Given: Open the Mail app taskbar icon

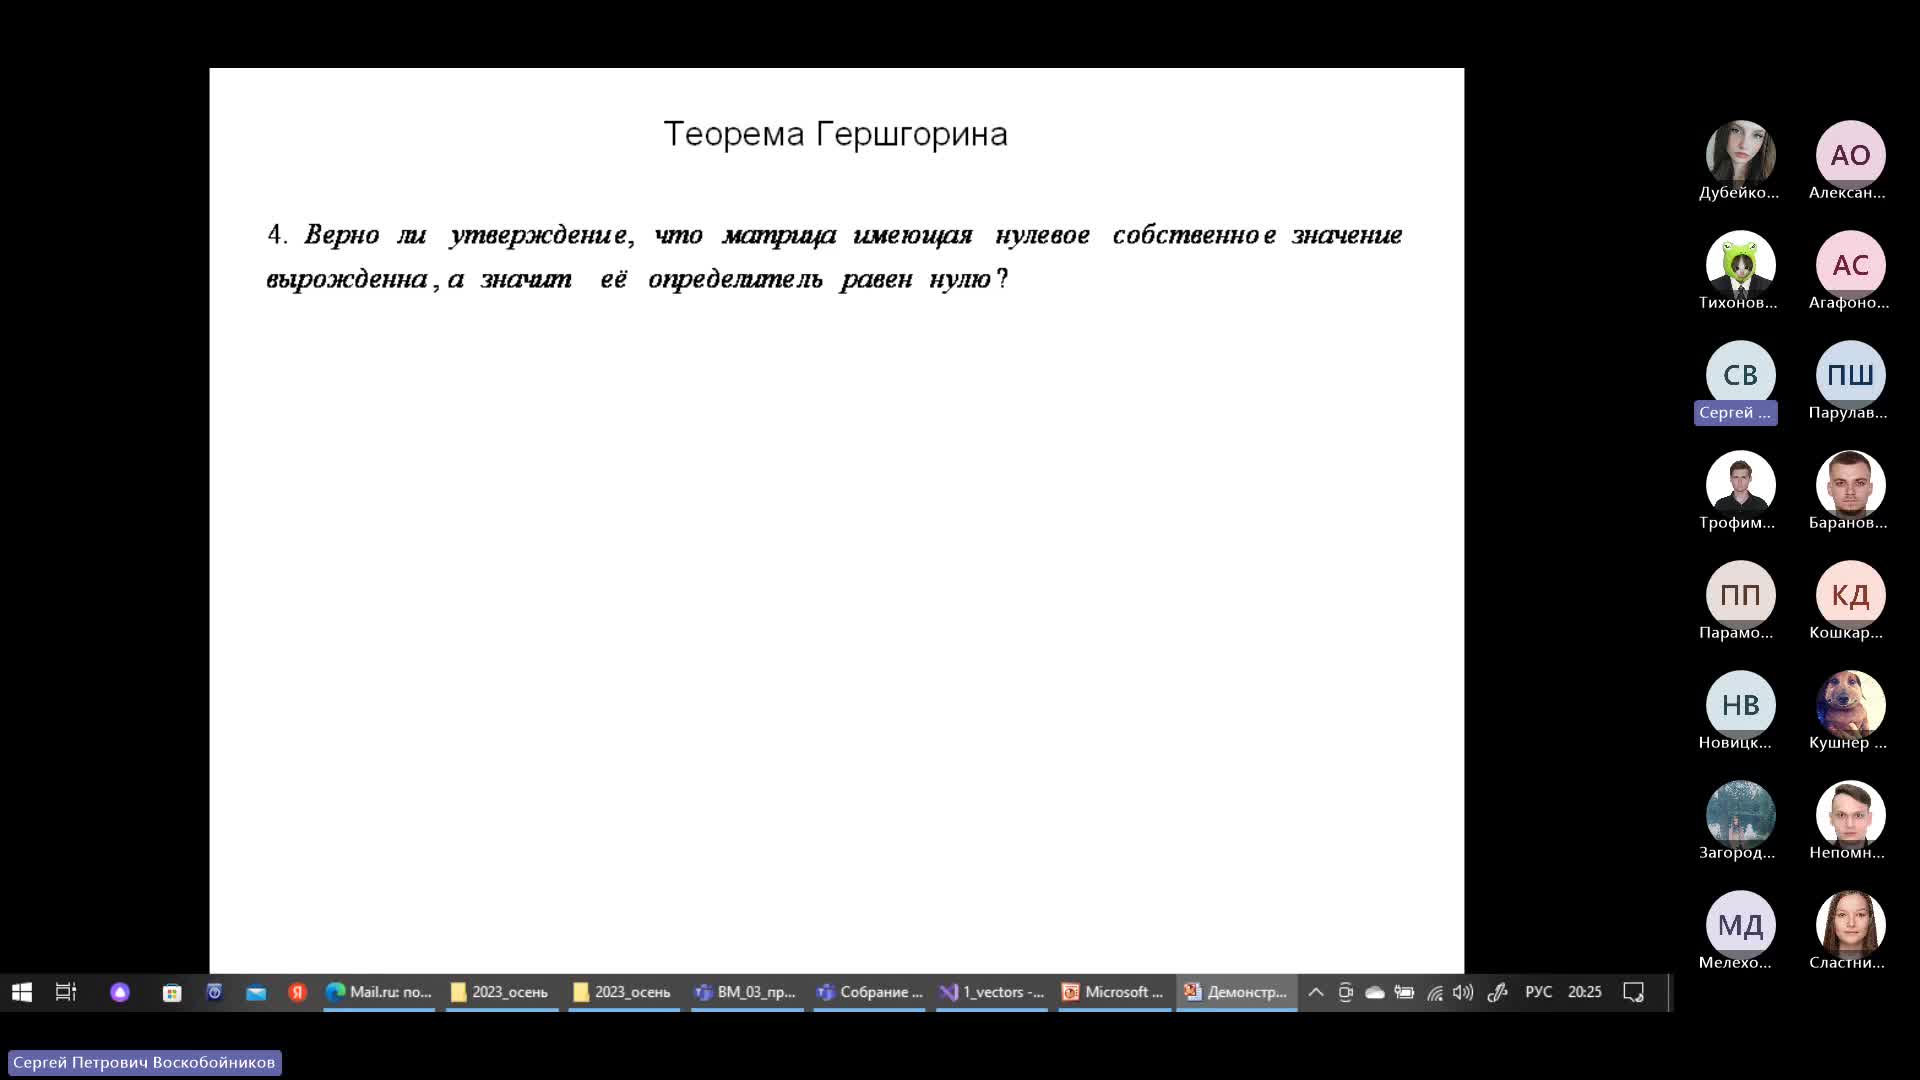Looking at the screenshot, I should tap(256, 992).
